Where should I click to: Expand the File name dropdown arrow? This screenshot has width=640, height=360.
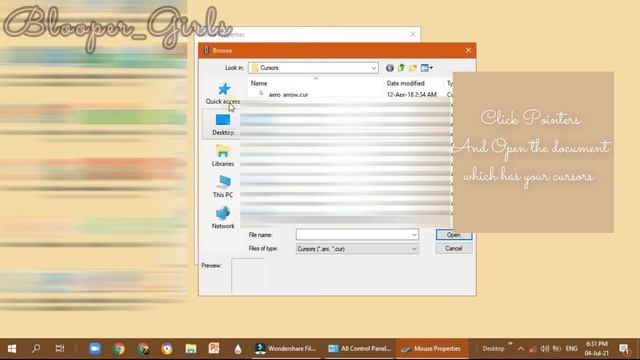(414, 235)
